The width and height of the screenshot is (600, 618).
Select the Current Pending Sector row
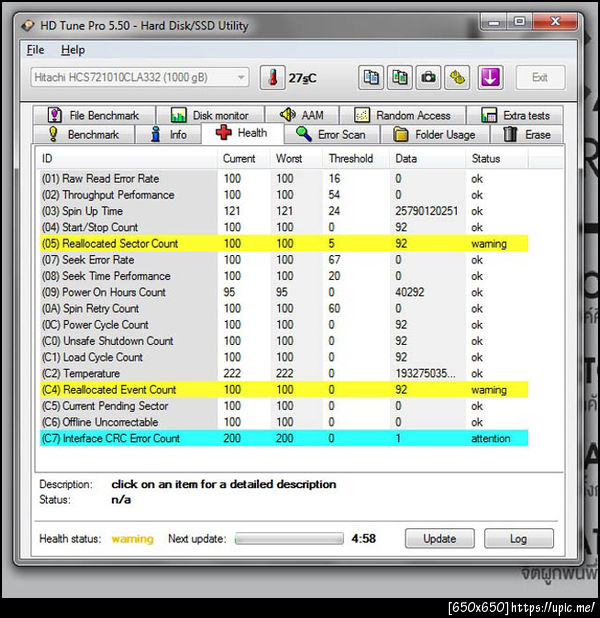coord(284,406)
